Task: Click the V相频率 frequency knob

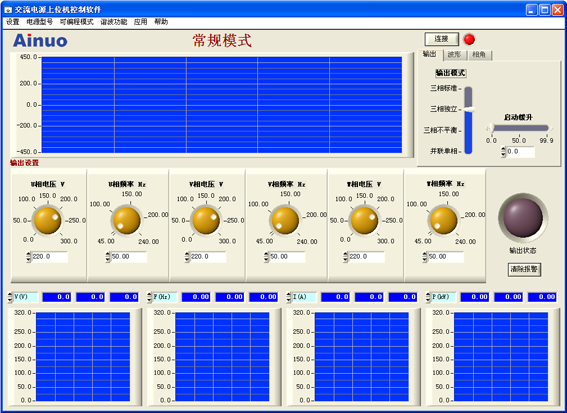Action: 285,221
